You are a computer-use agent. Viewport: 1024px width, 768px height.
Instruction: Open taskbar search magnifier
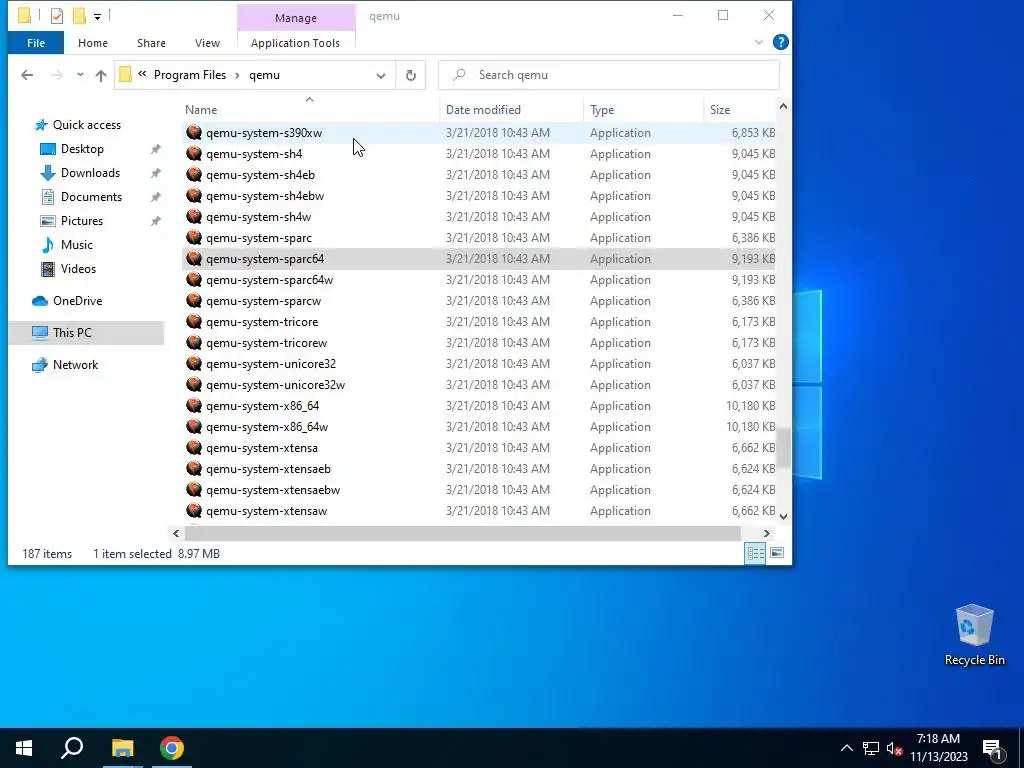[x=72, y=748]
